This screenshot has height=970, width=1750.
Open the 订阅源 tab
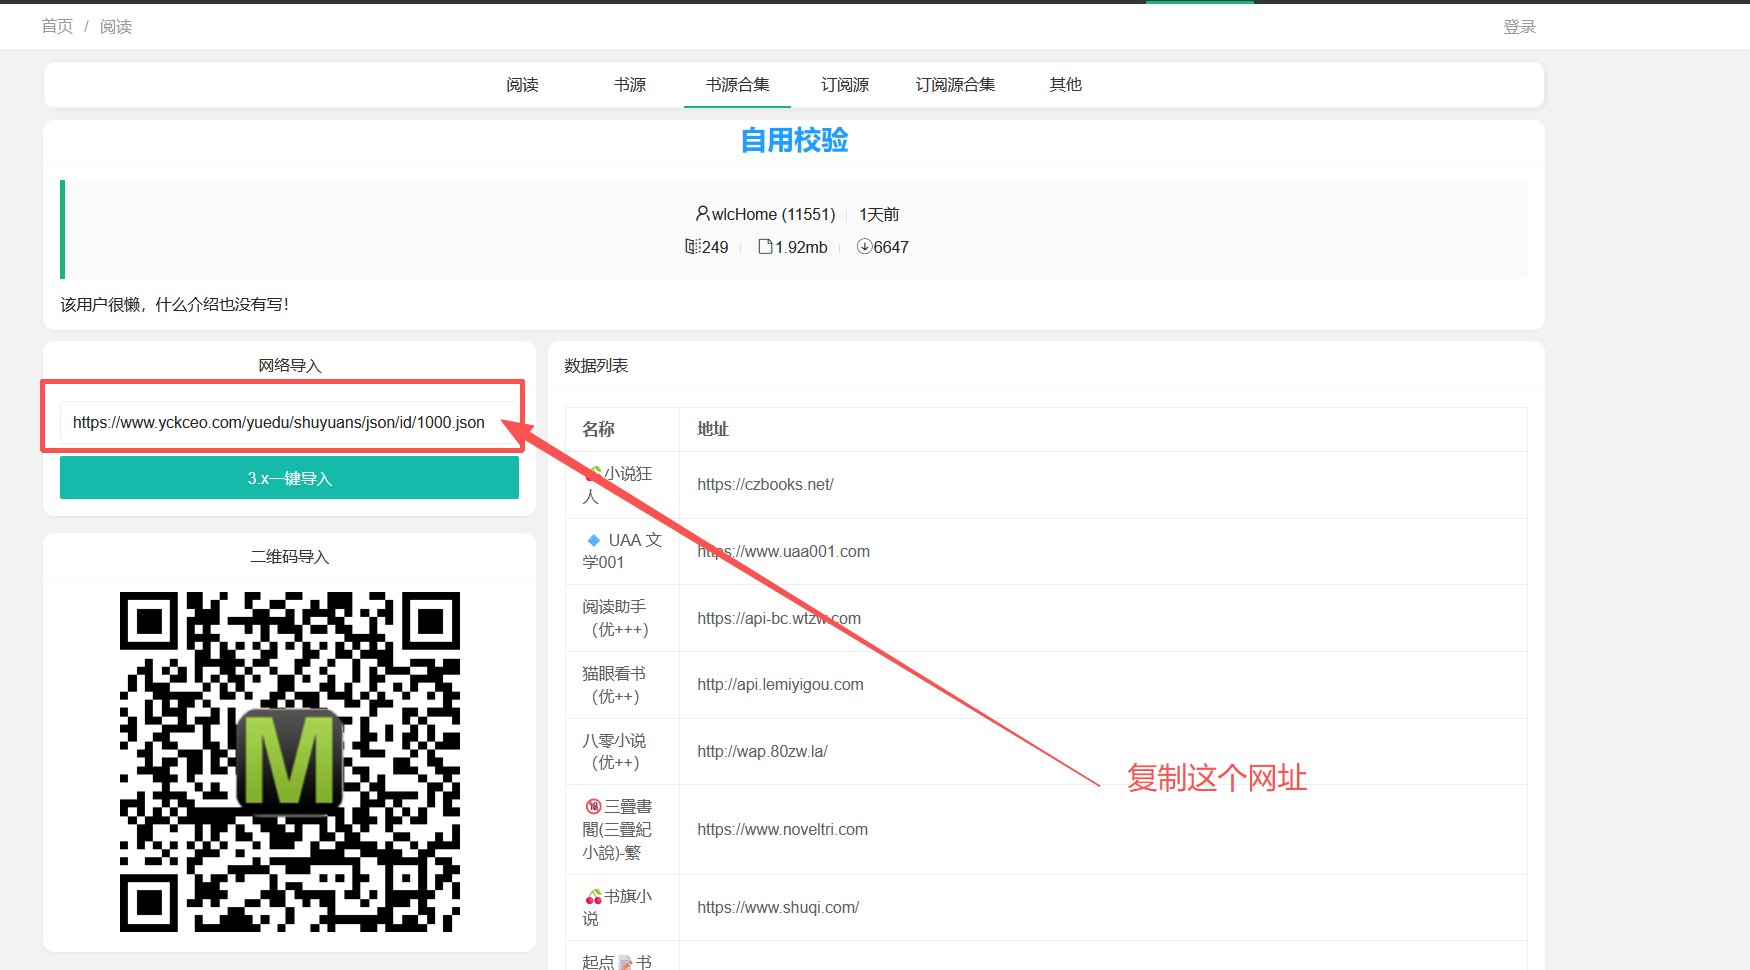(x=845, y=85)
